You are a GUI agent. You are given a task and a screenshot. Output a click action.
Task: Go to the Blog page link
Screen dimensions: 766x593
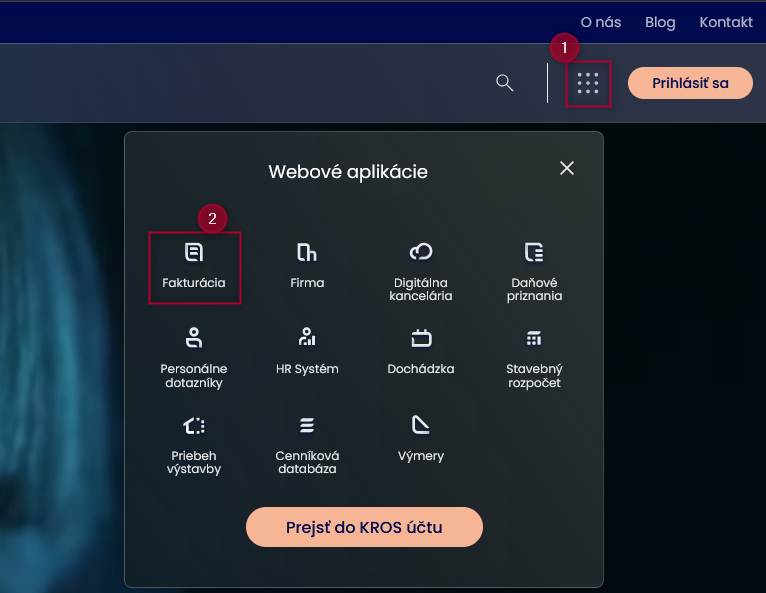660,22
